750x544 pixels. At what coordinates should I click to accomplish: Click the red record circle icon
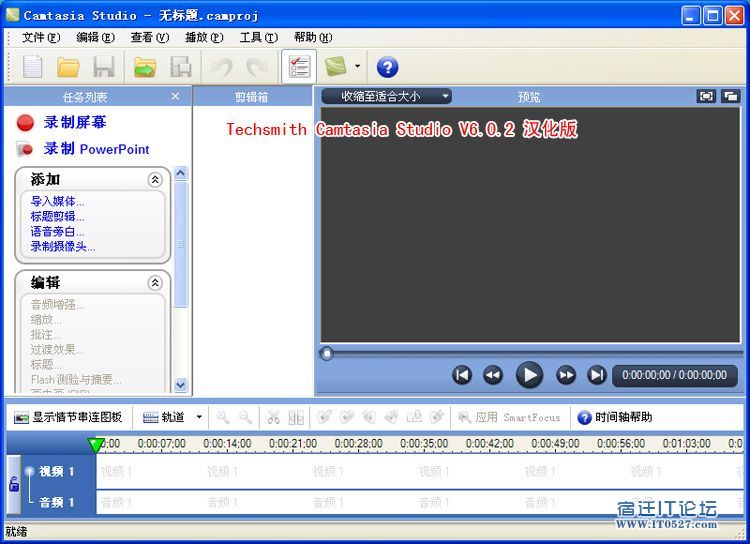click(x=25, y=123)
